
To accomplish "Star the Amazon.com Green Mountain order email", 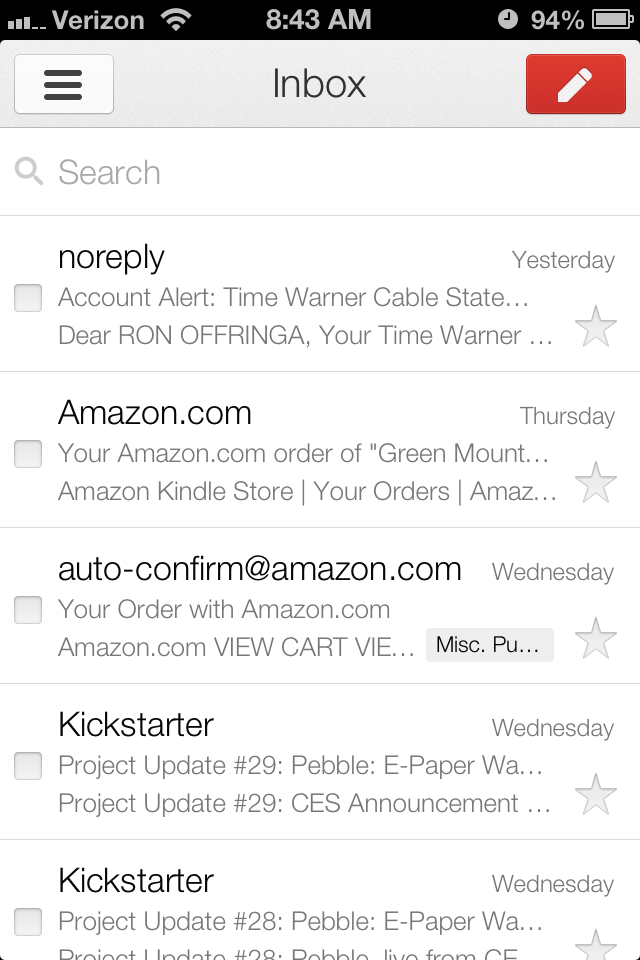I will coord(596,483).
